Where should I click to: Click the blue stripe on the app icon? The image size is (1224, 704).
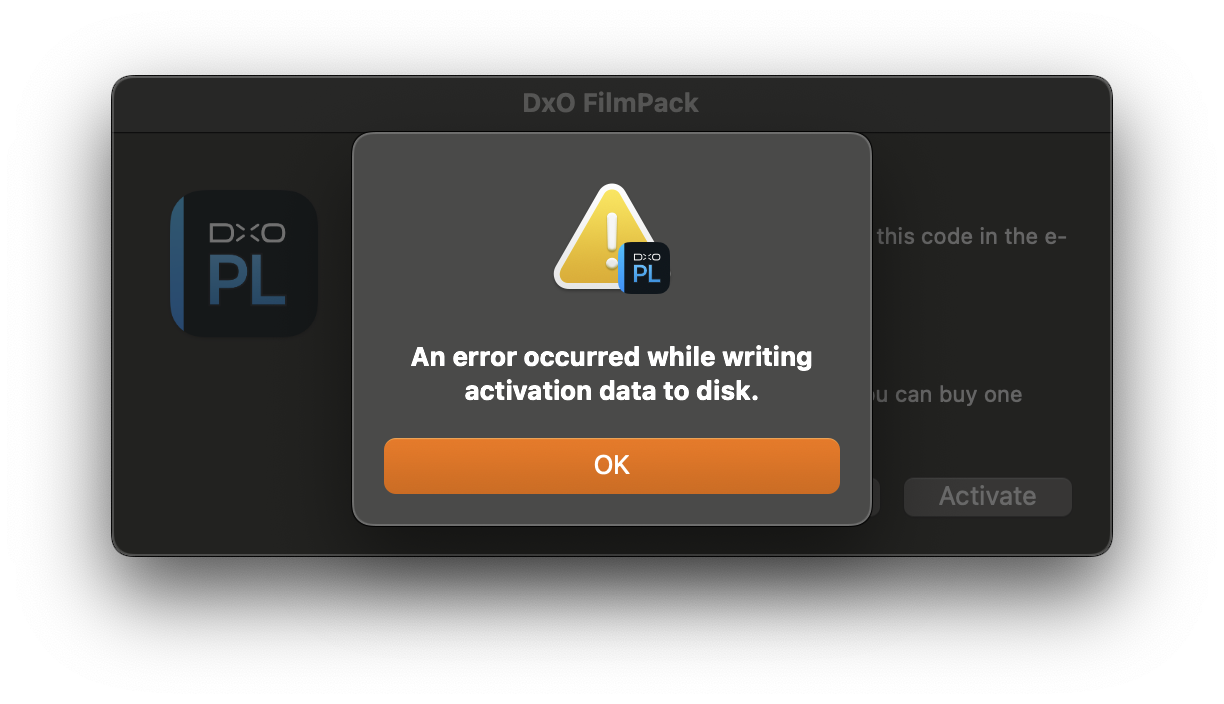point(178,264)
